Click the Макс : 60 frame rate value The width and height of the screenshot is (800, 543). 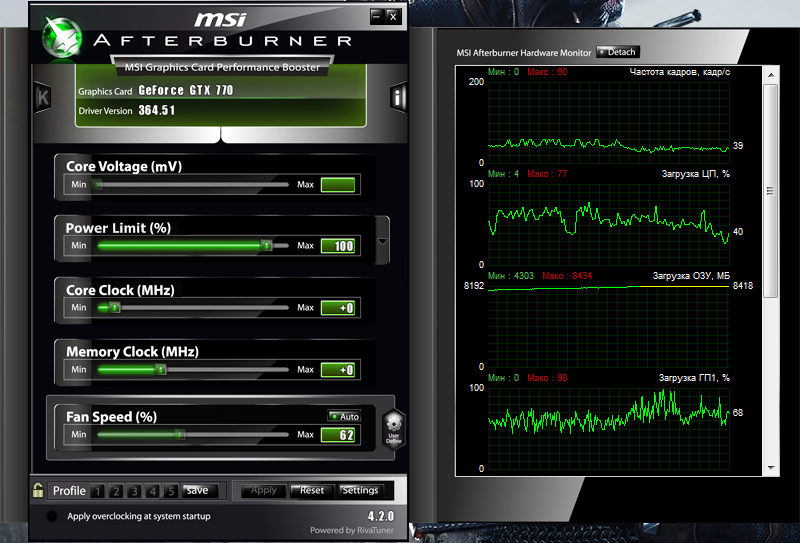pyautogui.click(x=547, y=71)
